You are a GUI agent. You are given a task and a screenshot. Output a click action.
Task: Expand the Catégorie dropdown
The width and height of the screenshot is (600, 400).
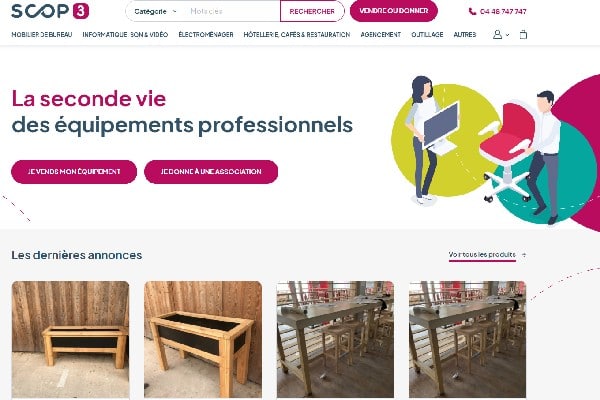tap(155, 11)
